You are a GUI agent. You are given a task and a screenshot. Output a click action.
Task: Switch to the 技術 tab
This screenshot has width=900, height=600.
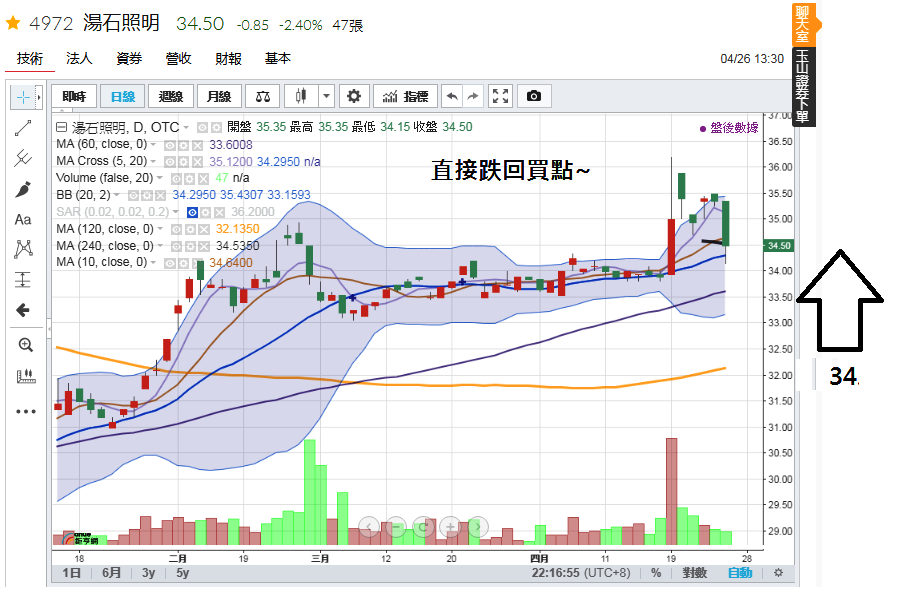(30, 59)
